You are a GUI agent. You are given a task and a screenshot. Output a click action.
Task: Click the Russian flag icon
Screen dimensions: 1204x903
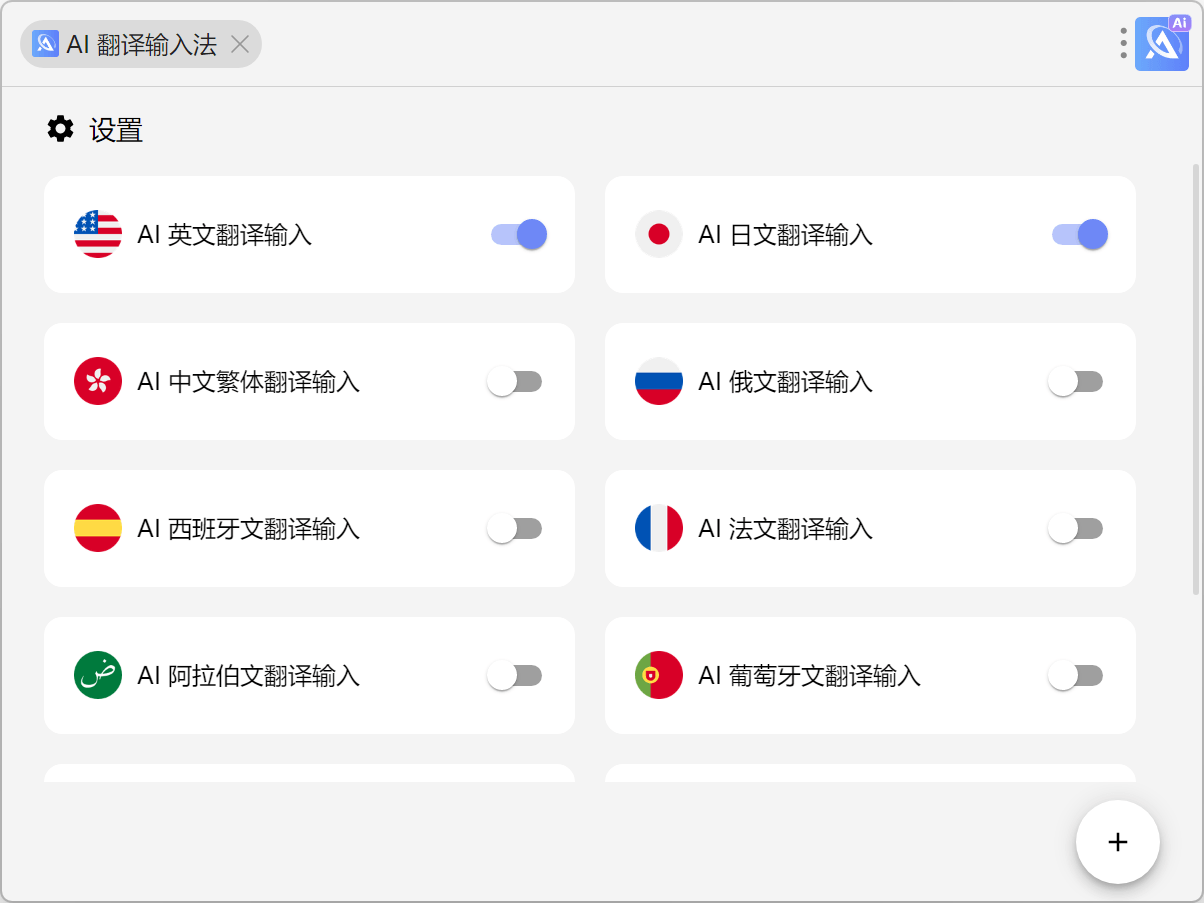click(x=659, y=381)
